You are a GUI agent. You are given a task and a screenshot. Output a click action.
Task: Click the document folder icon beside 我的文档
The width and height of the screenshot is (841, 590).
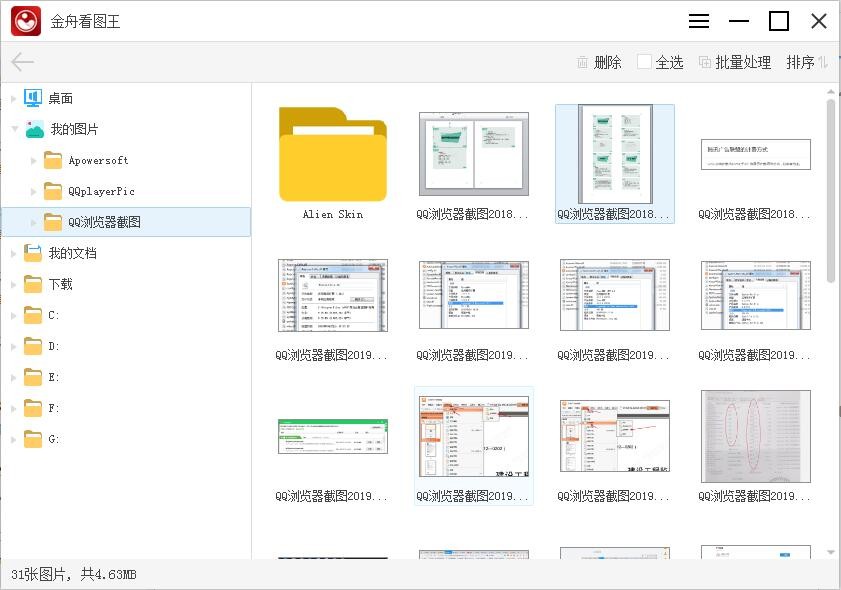[34, 253]
